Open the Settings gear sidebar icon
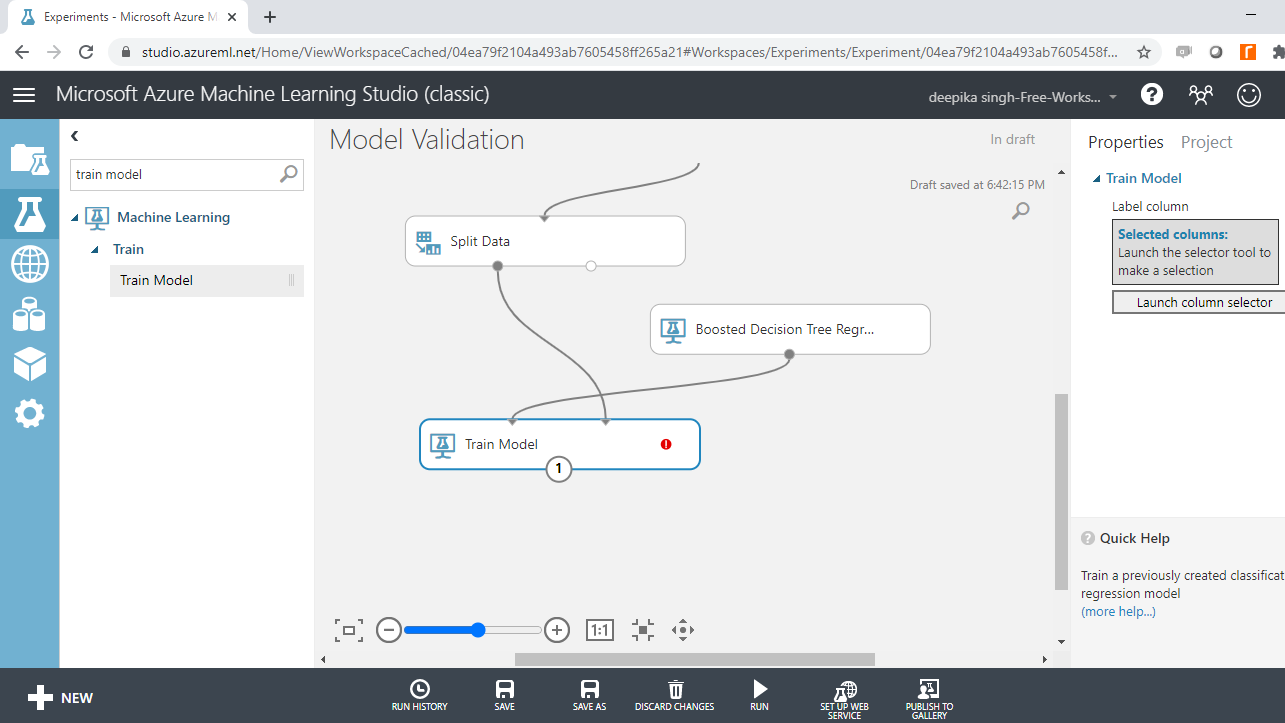Viewport: 1285px width, 723px height. click(29, 413)
